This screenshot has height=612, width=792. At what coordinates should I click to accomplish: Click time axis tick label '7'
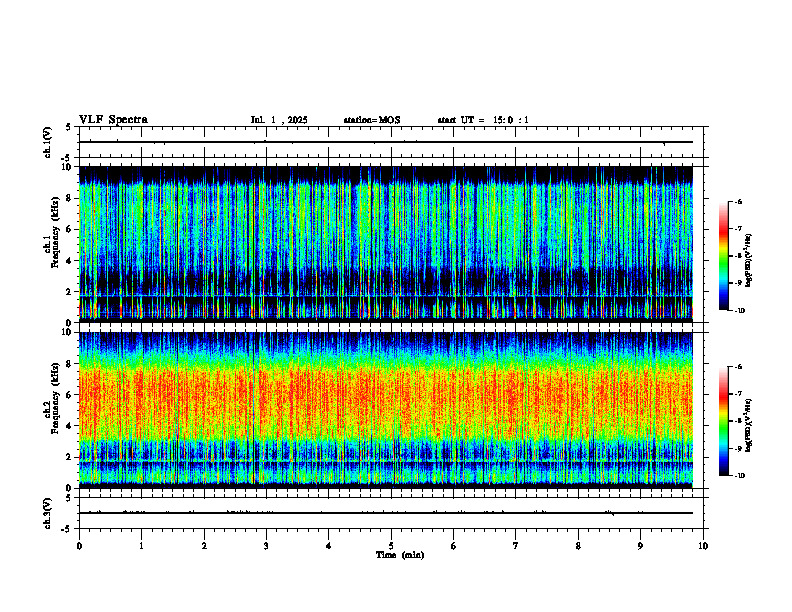click(516, 546)
